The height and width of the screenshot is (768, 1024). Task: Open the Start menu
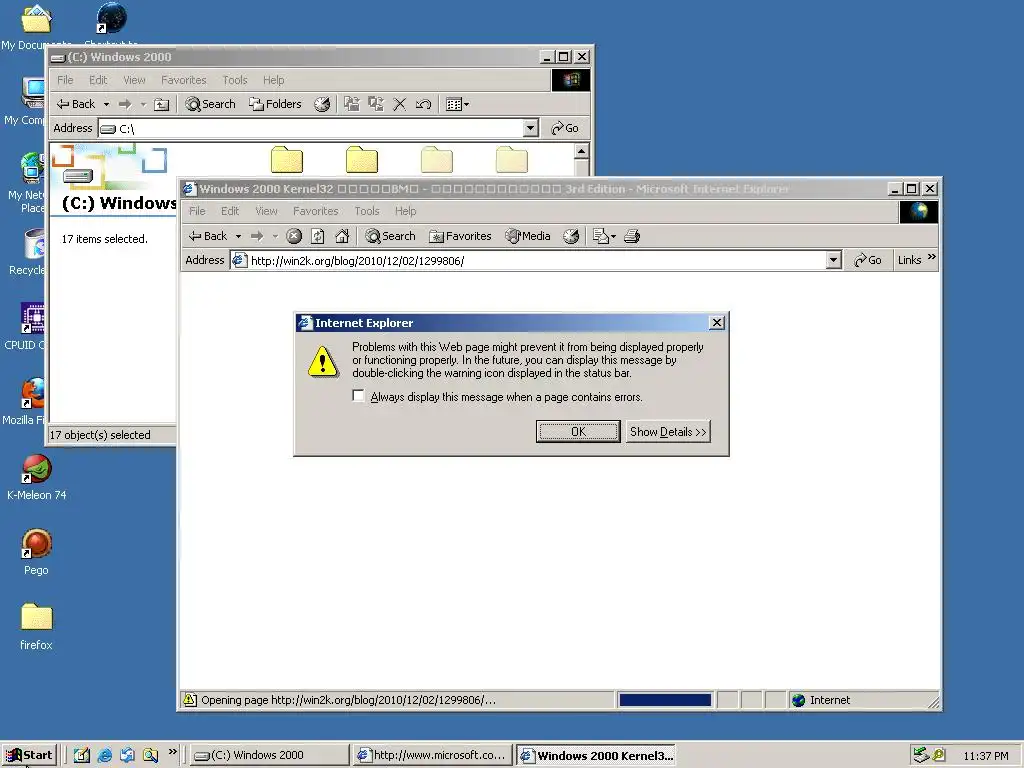point(29,755)
